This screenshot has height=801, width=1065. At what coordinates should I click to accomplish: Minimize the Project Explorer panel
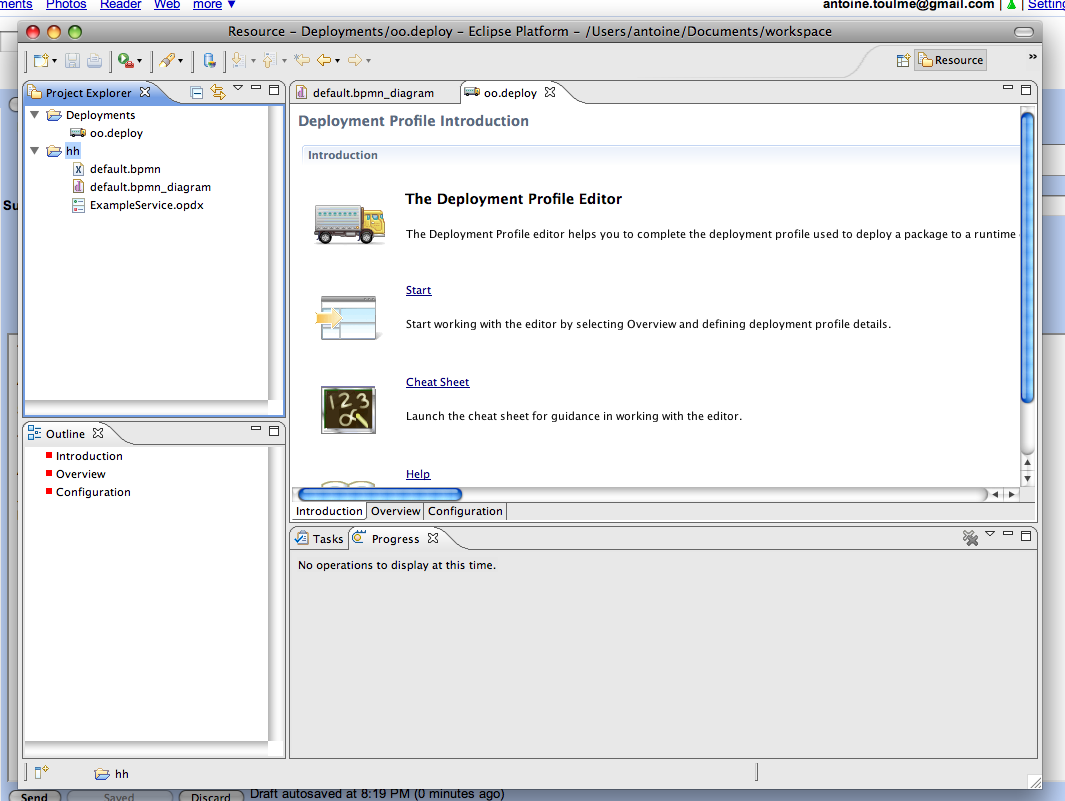click(x=256, y=88)
